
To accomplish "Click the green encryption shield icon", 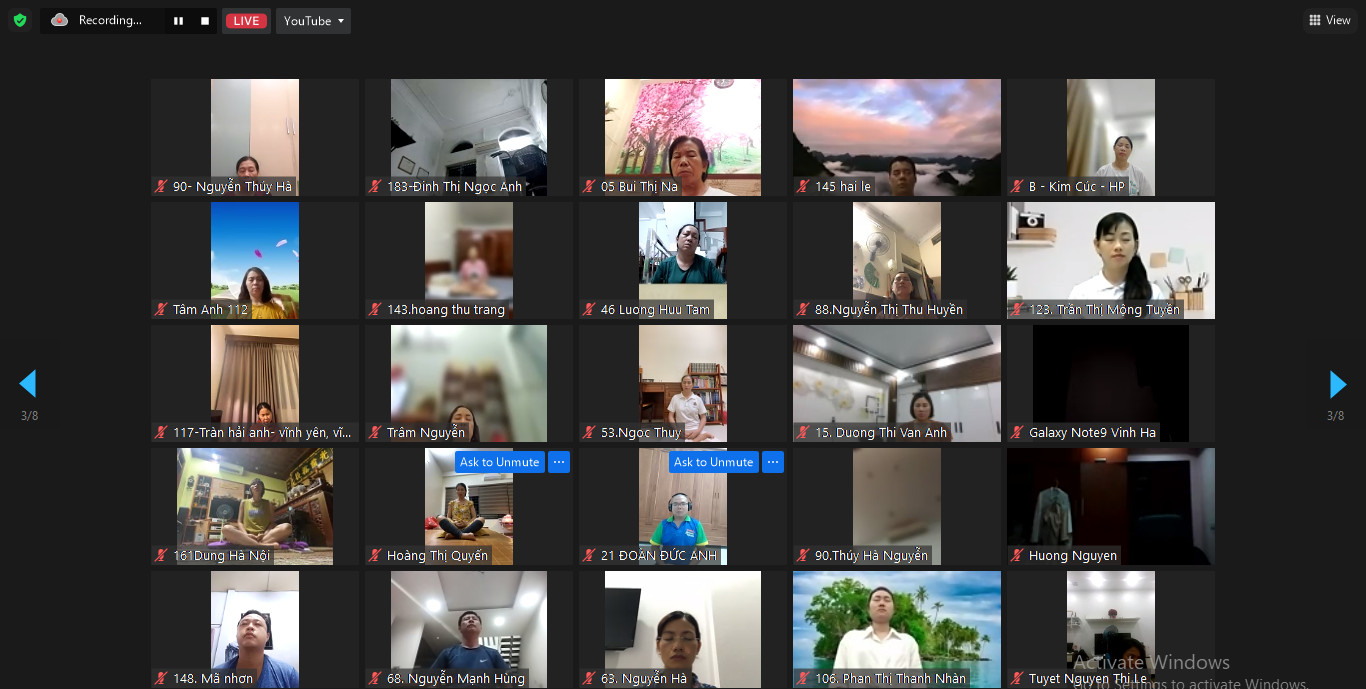I will coord(20,20).
